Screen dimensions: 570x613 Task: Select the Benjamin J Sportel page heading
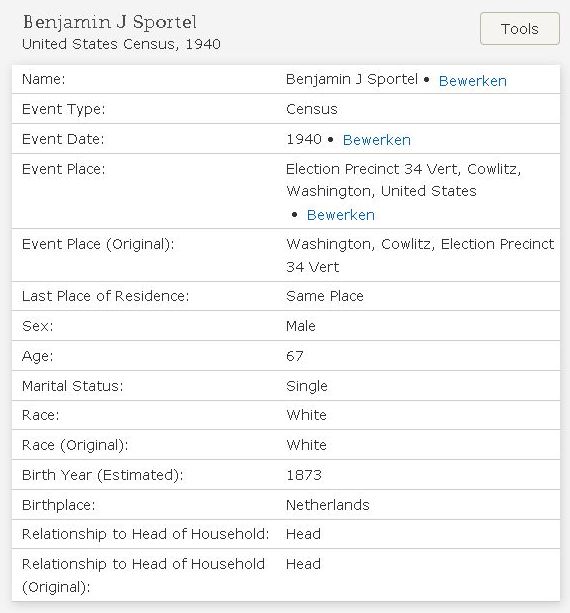(110, 22)
